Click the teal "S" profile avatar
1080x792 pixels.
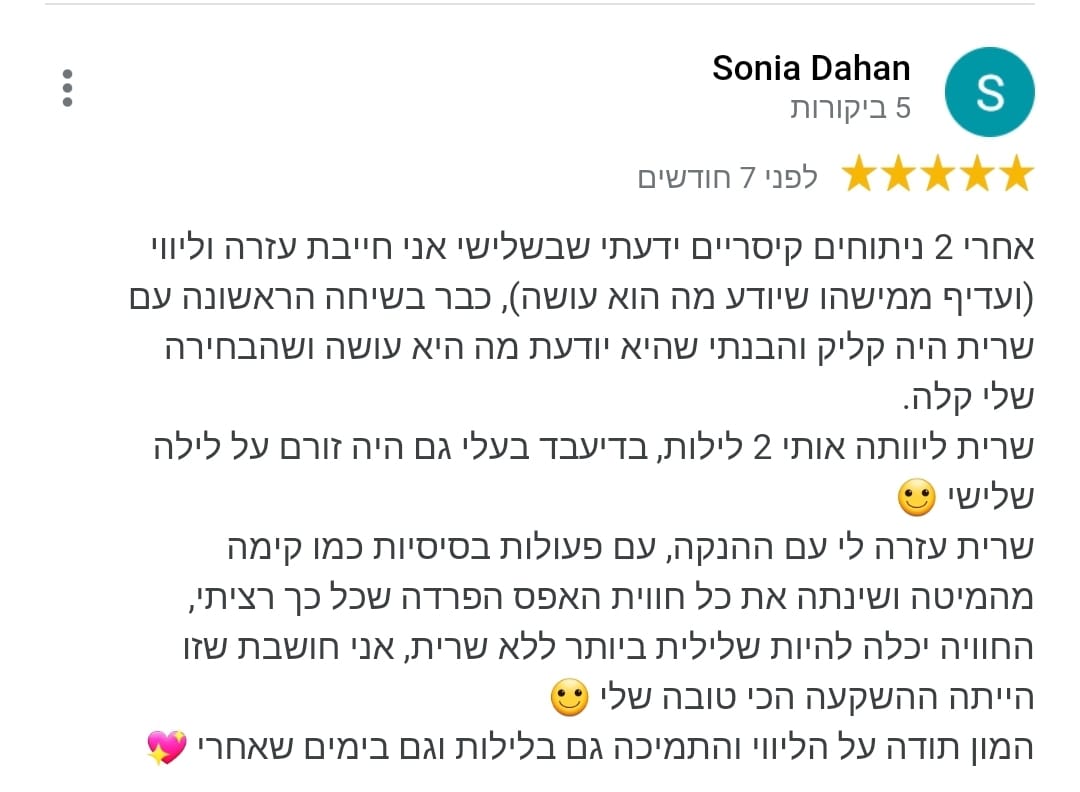pyautogui.click(x=989, y=92)
